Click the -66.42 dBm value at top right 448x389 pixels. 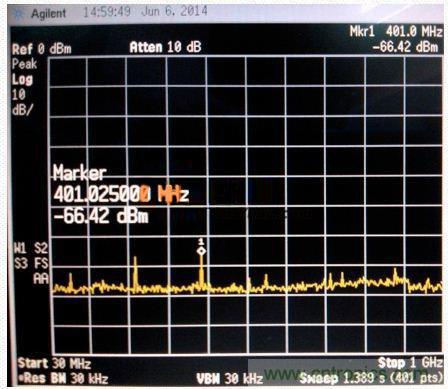(x=405, y=47)
